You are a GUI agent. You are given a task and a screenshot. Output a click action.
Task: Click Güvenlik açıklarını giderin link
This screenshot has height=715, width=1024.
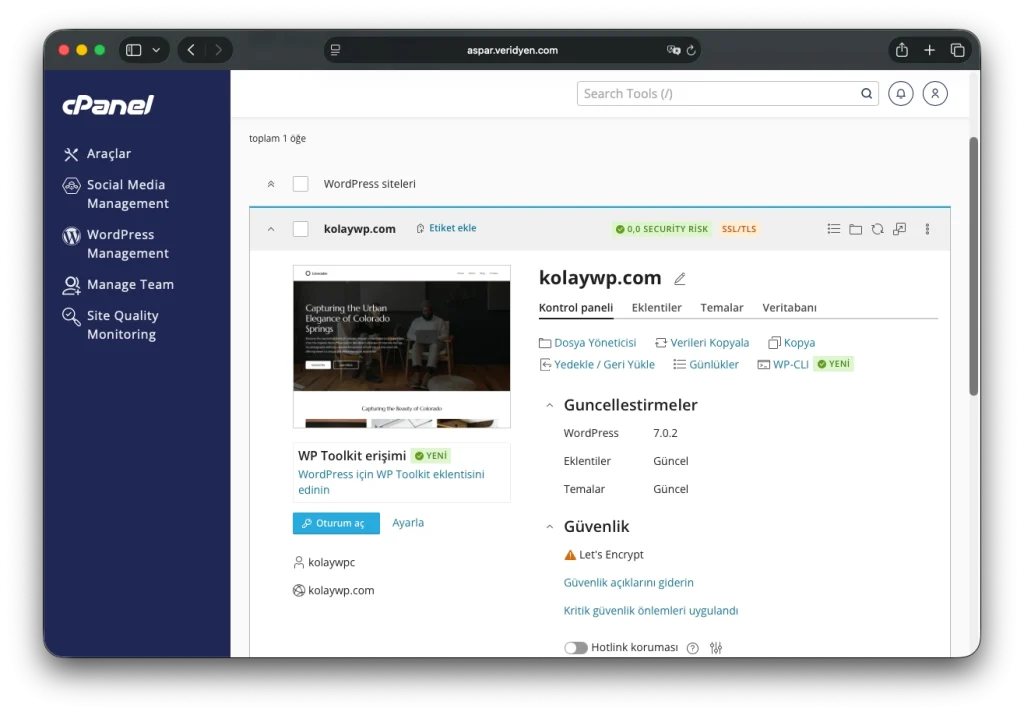(628, 582)
